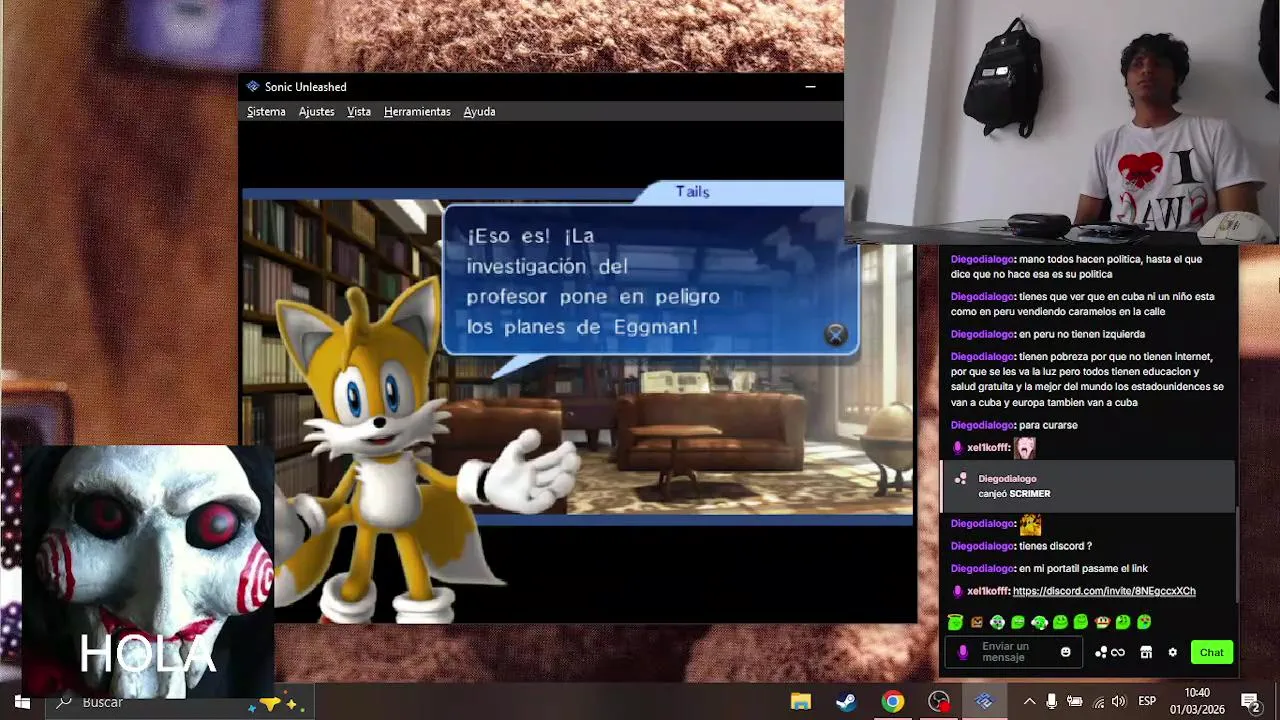Open the Ajustes menu

[316, 112]
